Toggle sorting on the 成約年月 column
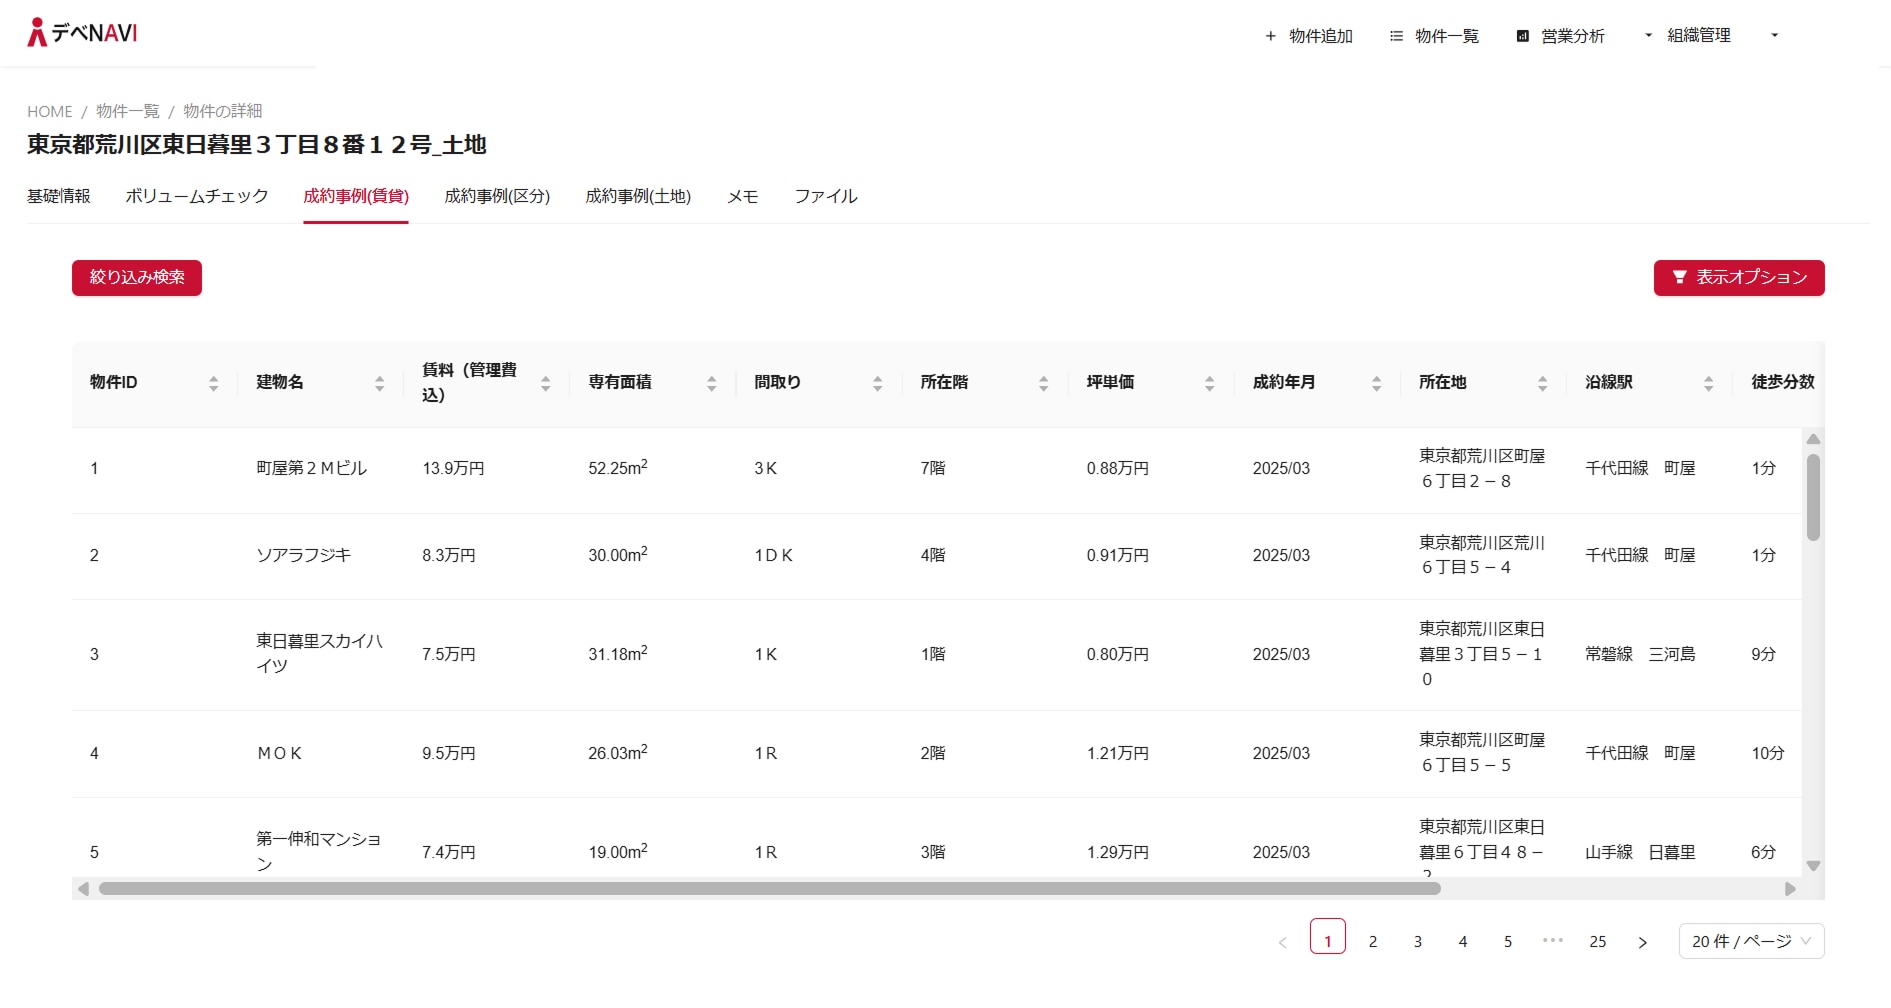 (x=1378, y=382)
